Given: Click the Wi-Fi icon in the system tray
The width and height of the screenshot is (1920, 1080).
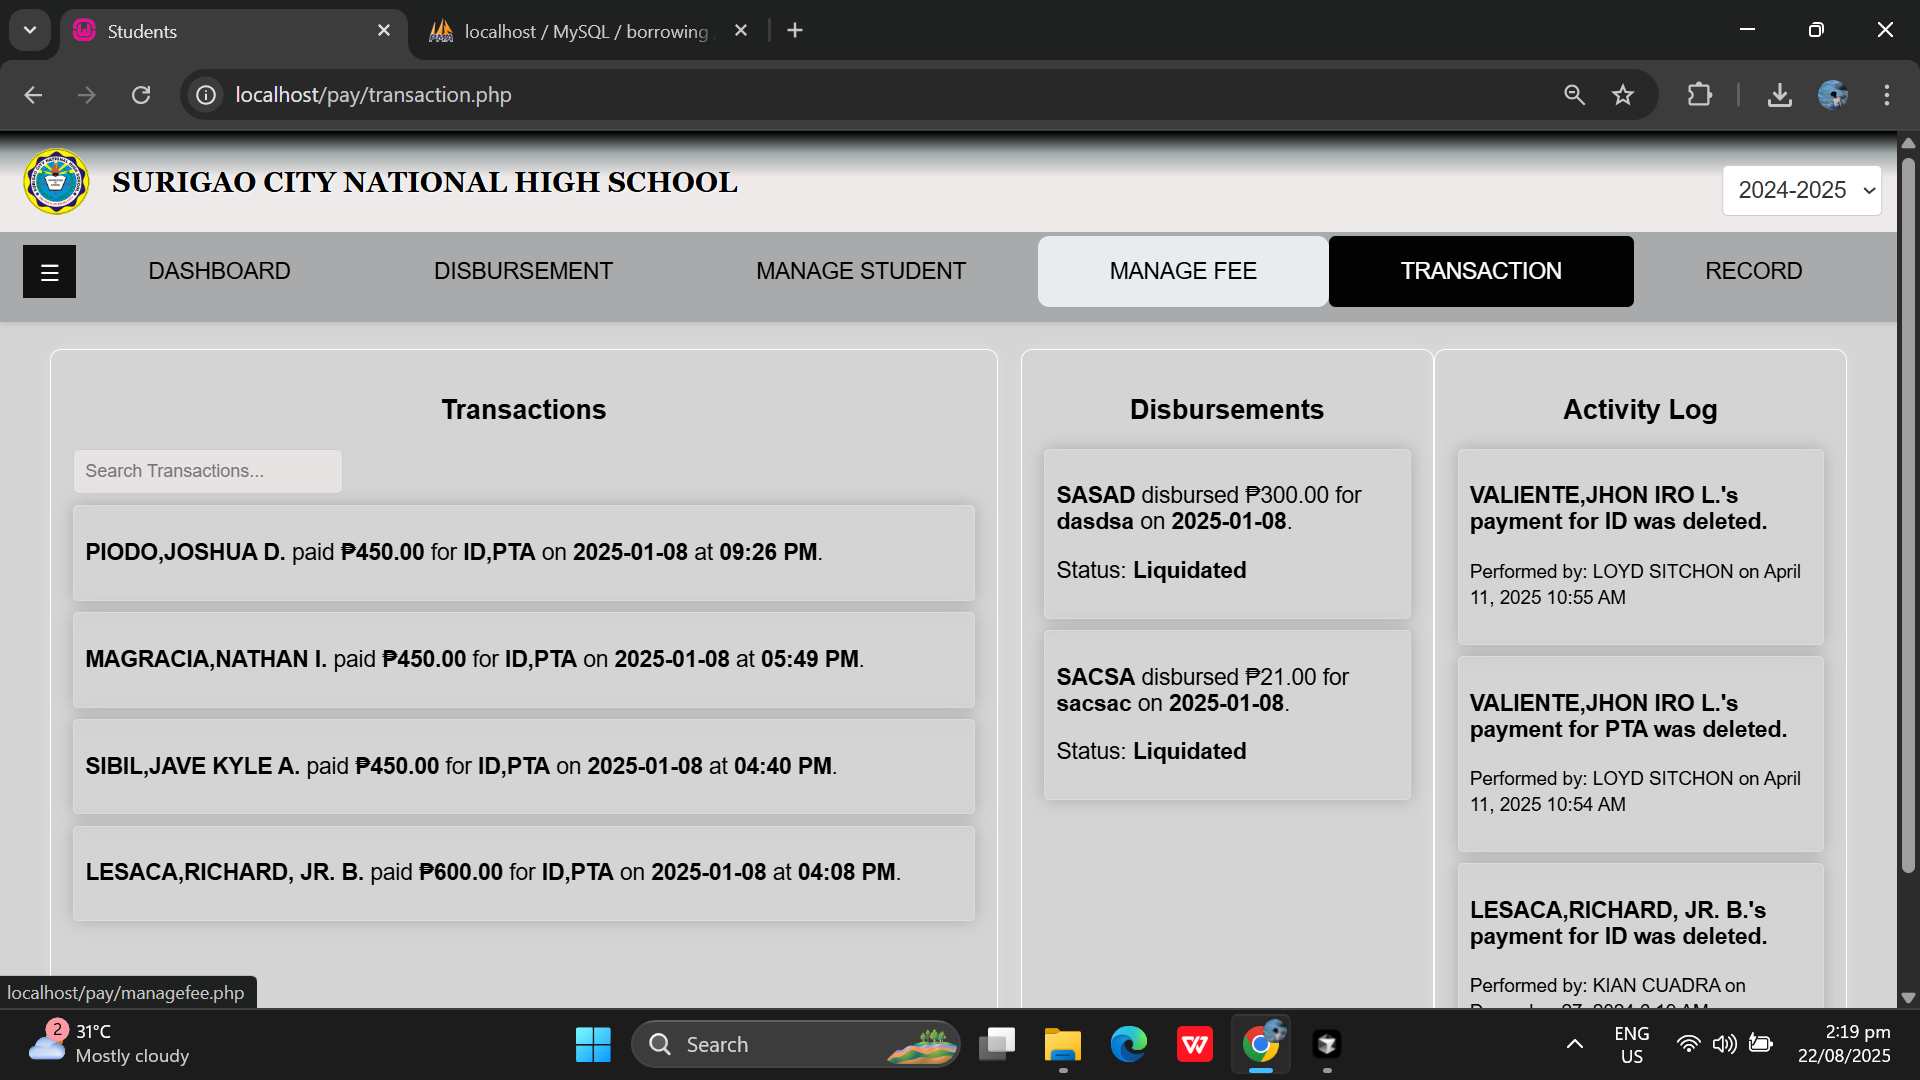Looking at the screenshot, I should tap(1688, 1044).
